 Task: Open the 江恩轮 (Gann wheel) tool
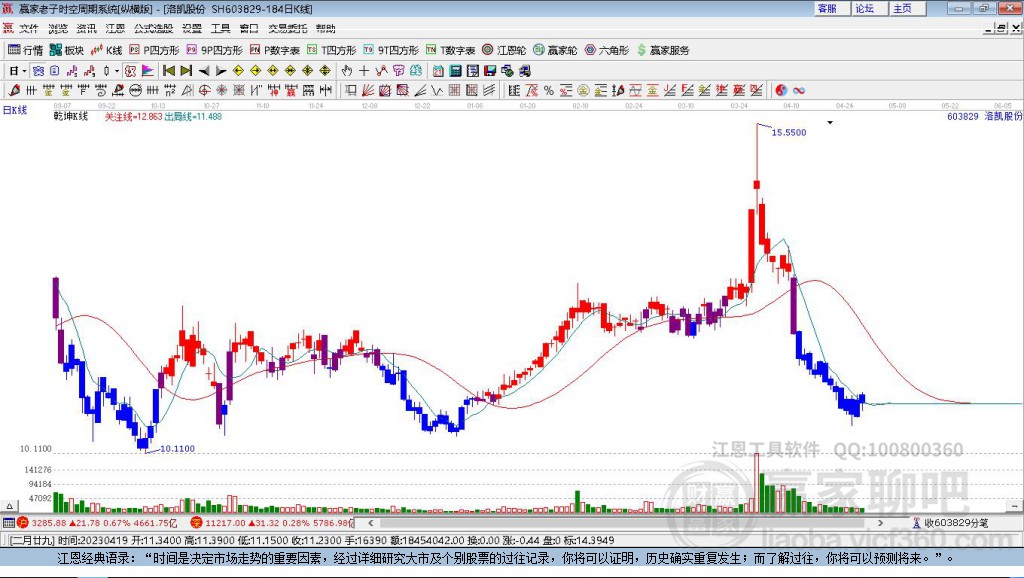coord(504,50)
